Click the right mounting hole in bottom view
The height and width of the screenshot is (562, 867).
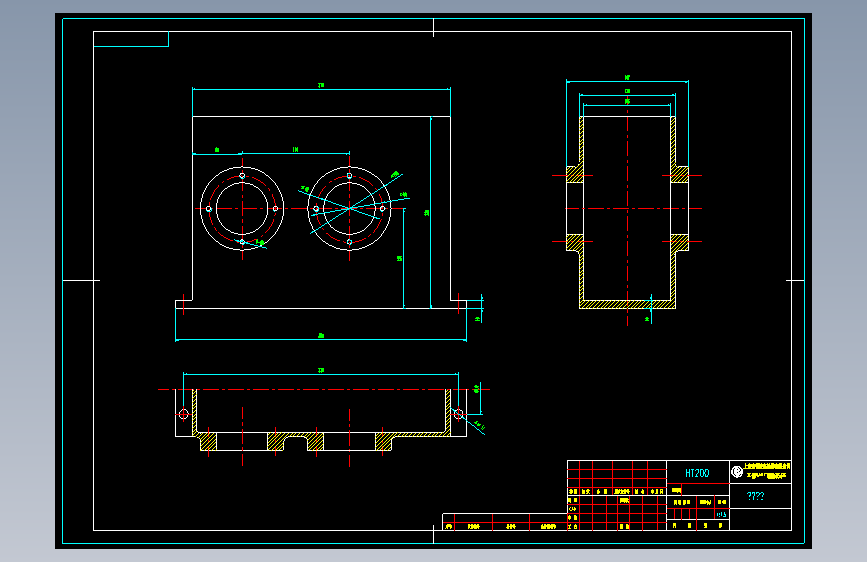[x=458, y=414]
